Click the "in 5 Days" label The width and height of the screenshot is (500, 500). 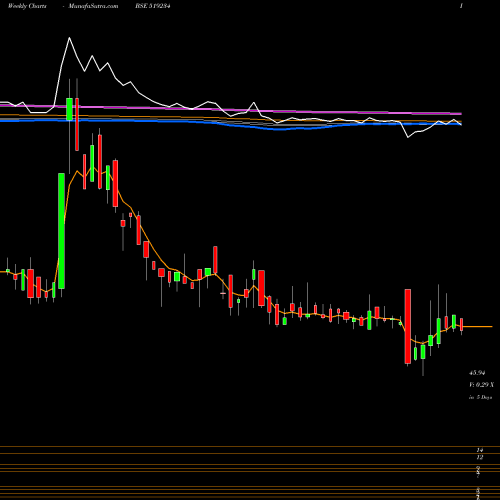(481, 397)
